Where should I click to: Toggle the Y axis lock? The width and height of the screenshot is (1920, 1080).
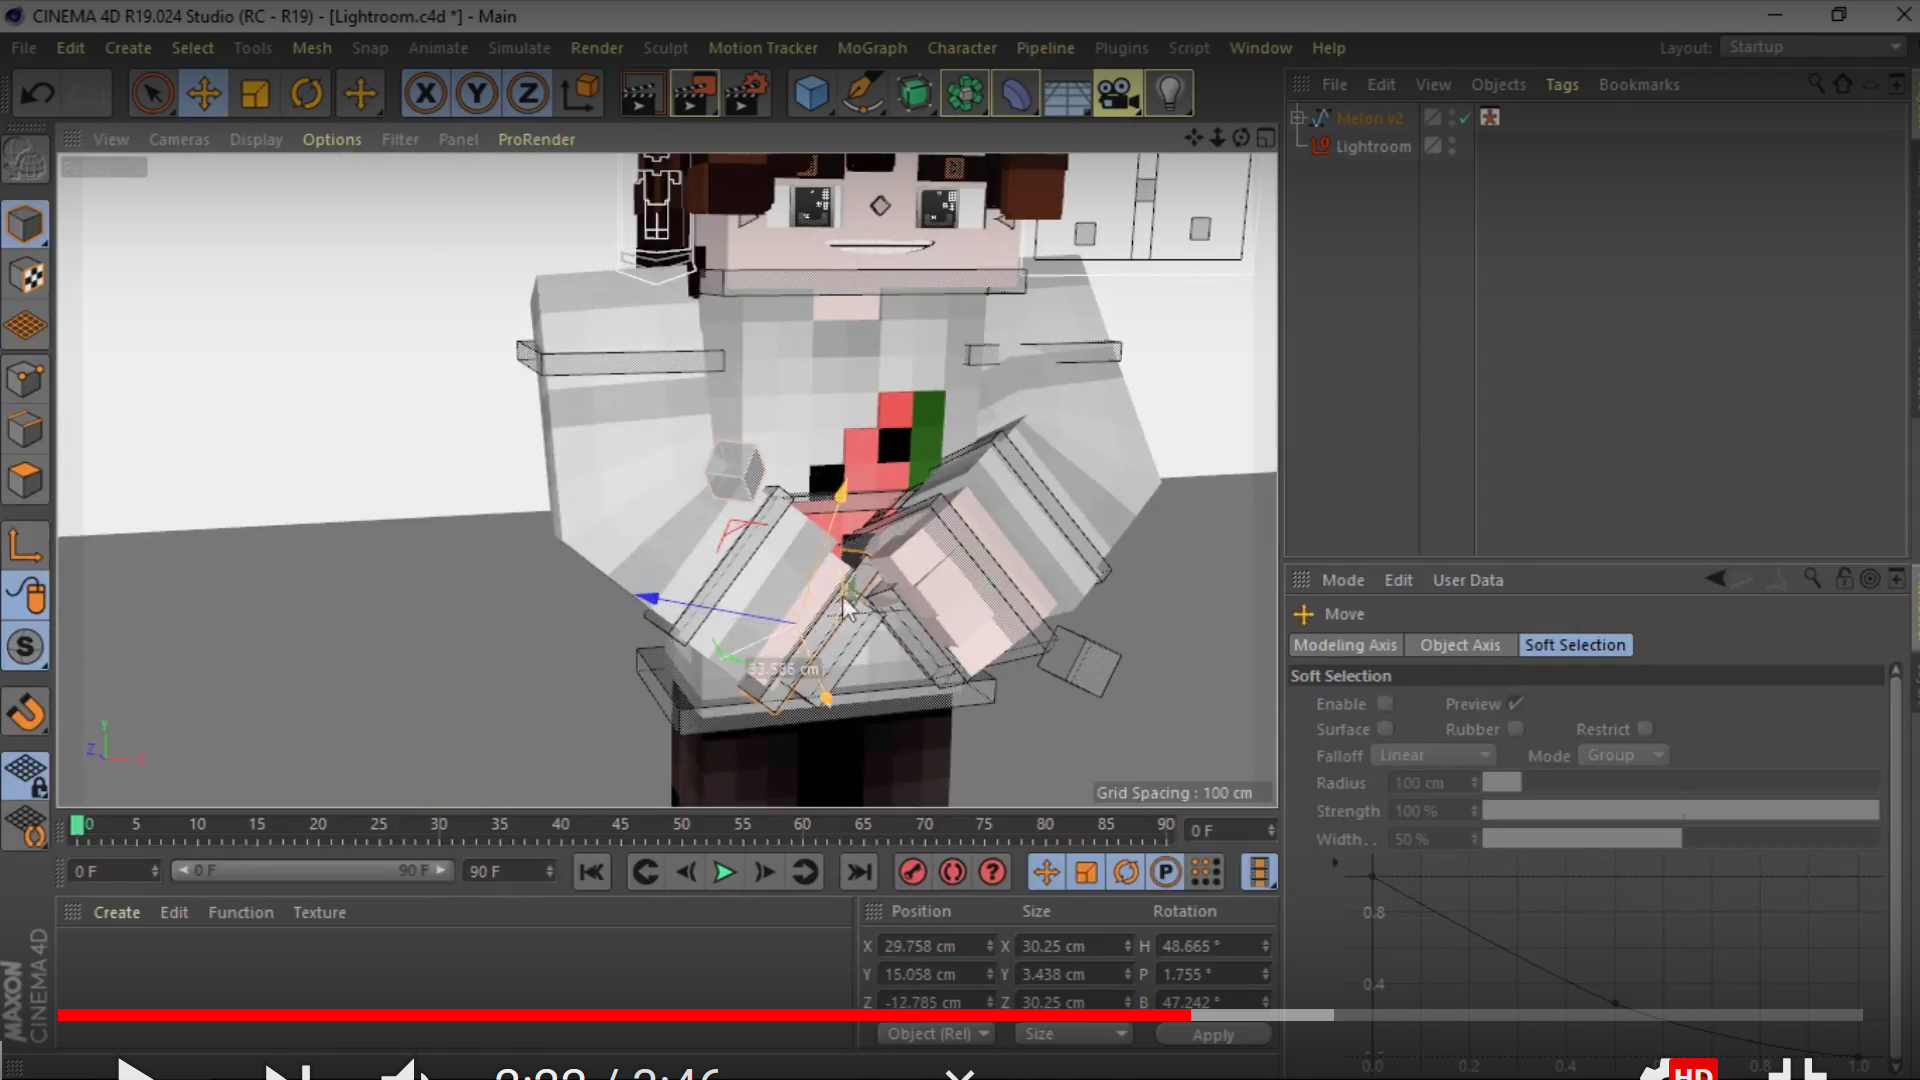coord(477,94)
